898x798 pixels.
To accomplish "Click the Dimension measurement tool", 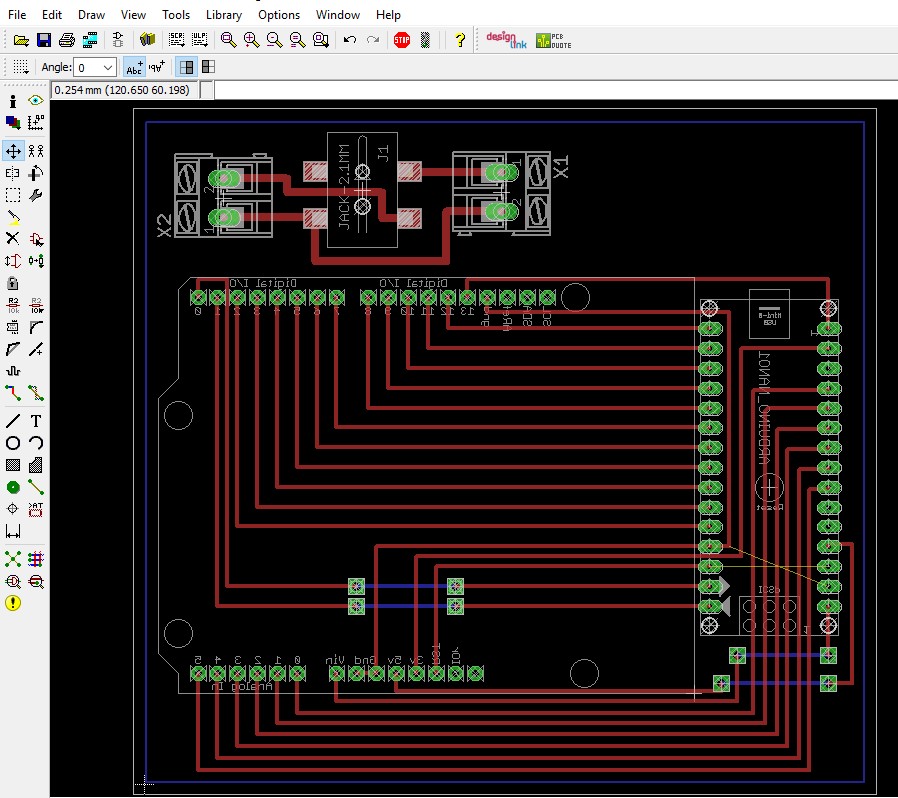I will coord(13,531).
